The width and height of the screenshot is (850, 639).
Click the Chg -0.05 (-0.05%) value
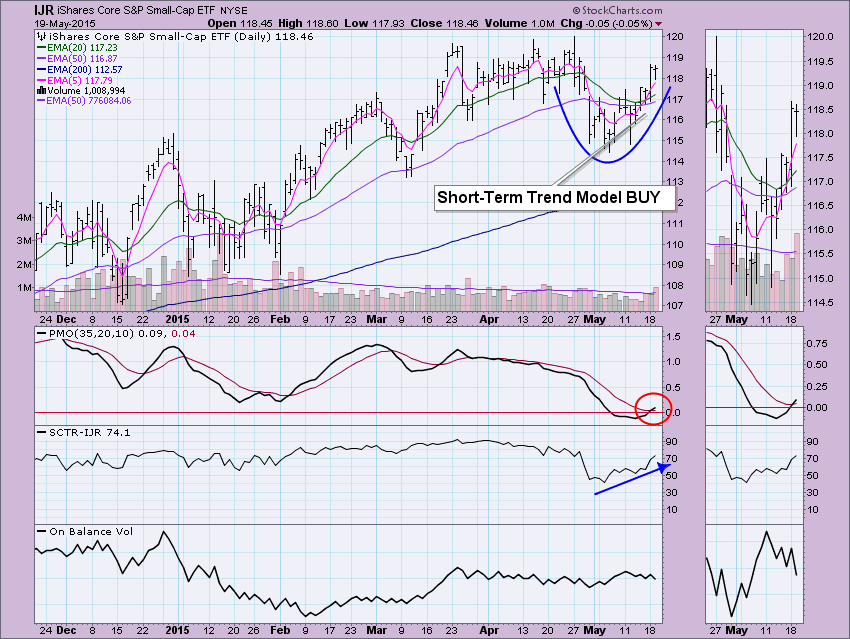pos(606,23)
